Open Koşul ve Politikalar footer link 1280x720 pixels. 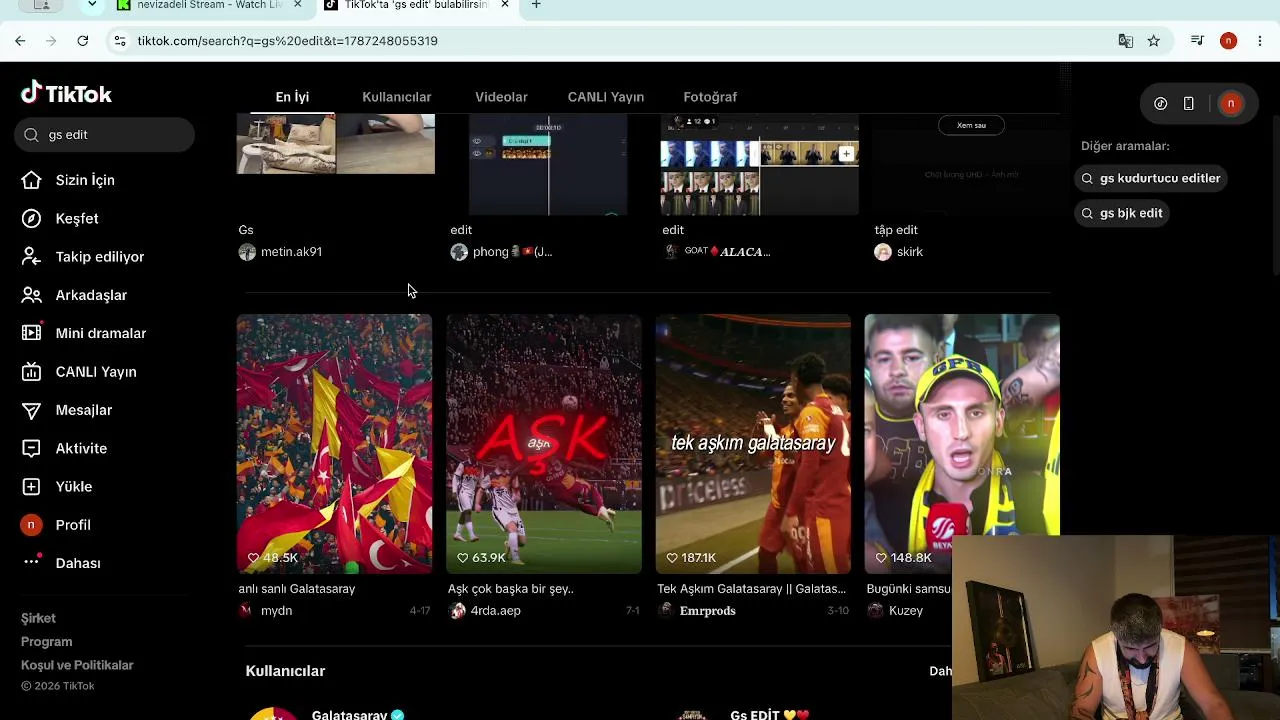77,665
